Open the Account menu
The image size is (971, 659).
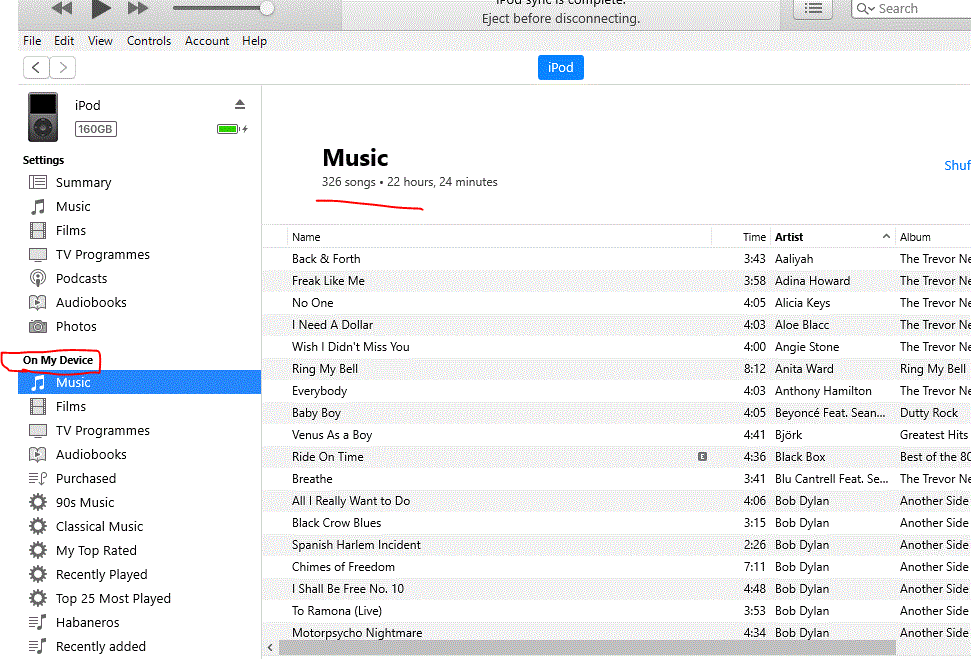(207, 41)
